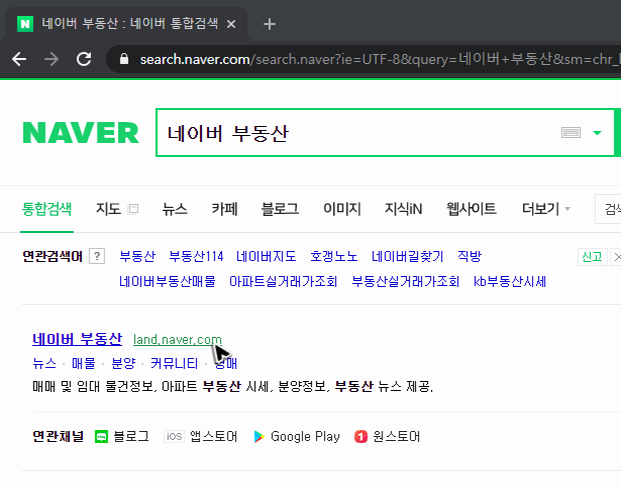Viewport: 621px width, 488px height.
Task: Open the on-screen keyboard icon in search box
Action: (x=571, y=132)
